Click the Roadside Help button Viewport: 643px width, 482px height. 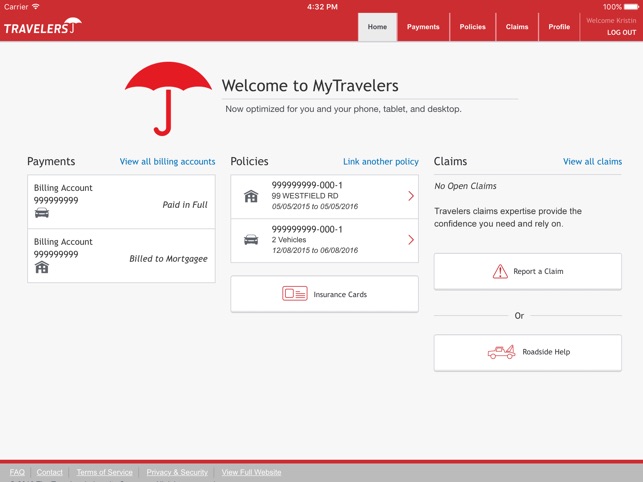click(528, 352)
